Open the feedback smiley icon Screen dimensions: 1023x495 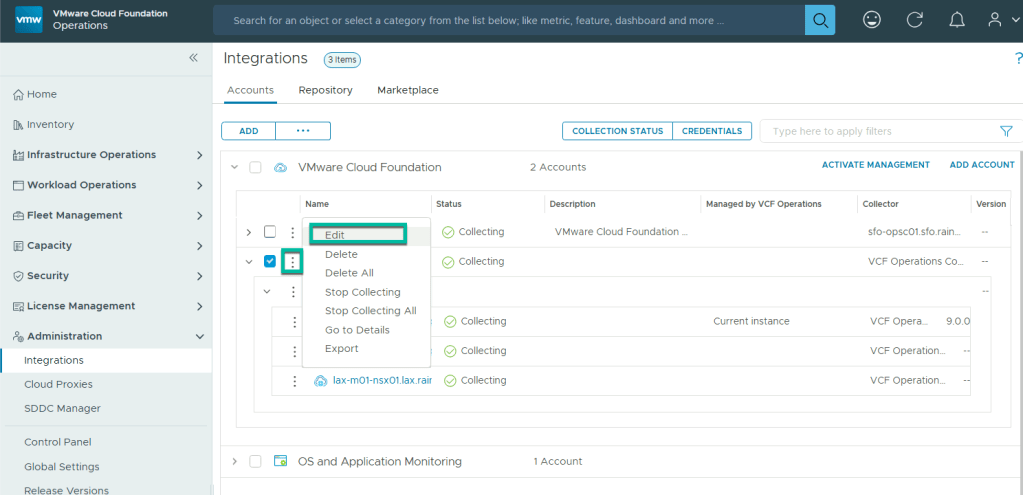873,20
